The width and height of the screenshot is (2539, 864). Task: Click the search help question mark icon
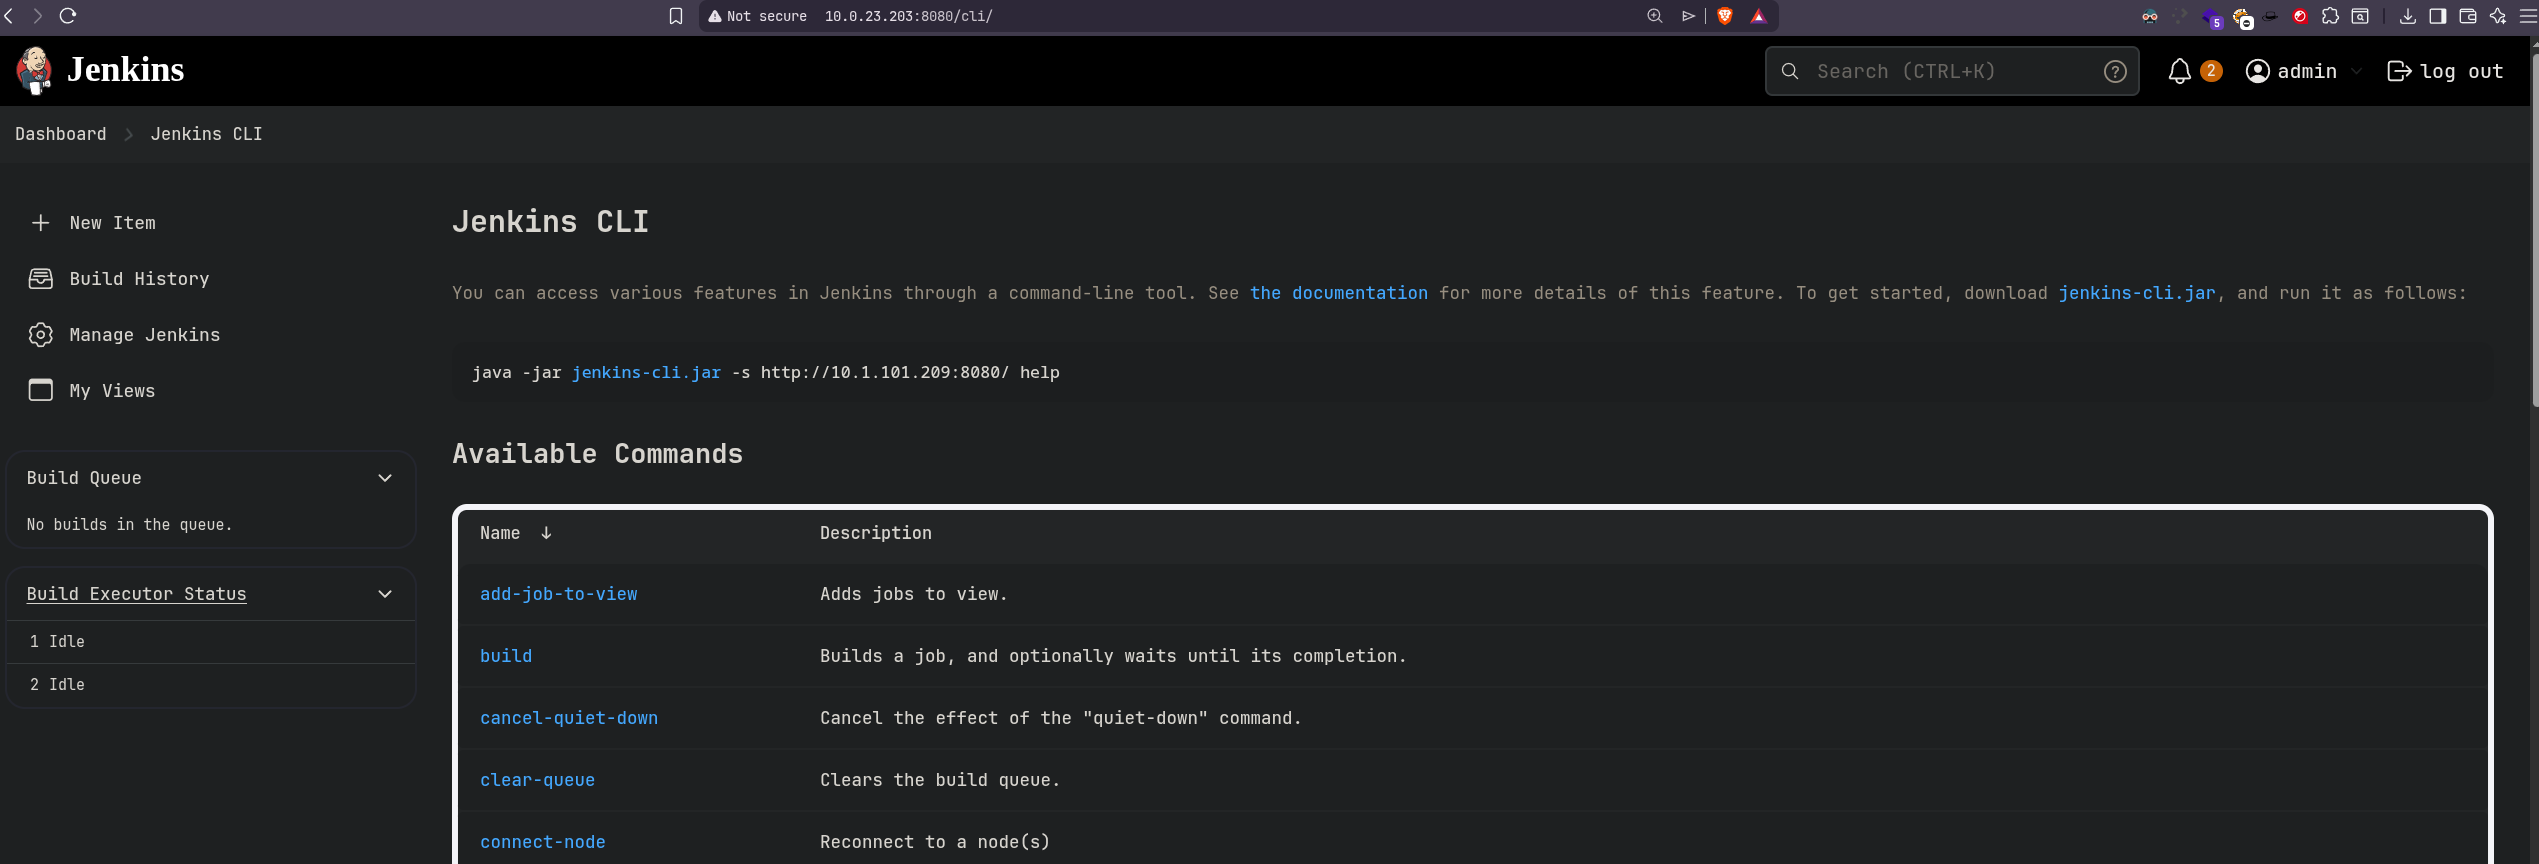2114,71
